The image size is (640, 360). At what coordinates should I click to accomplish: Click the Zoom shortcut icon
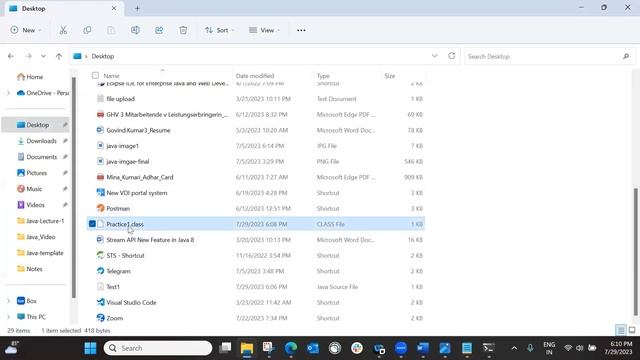click(x=100, y=318)
